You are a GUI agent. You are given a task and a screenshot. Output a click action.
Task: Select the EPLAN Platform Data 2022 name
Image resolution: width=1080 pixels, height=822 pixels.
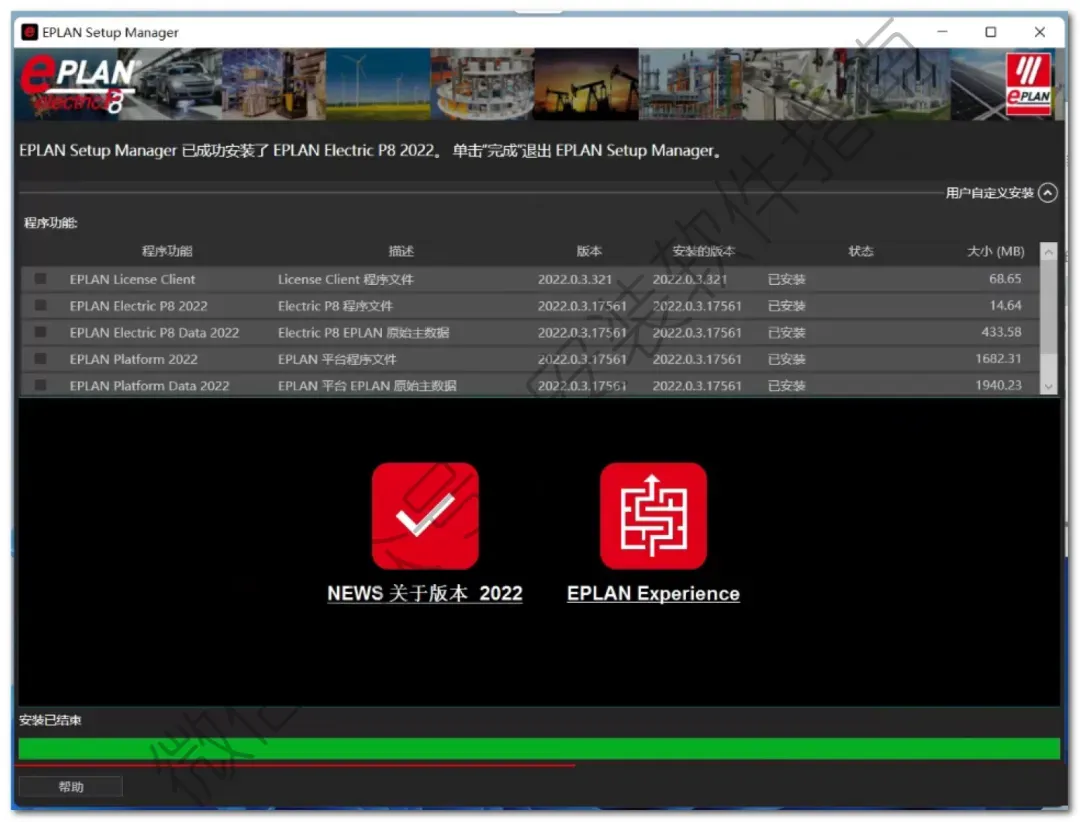coord(149,385)
